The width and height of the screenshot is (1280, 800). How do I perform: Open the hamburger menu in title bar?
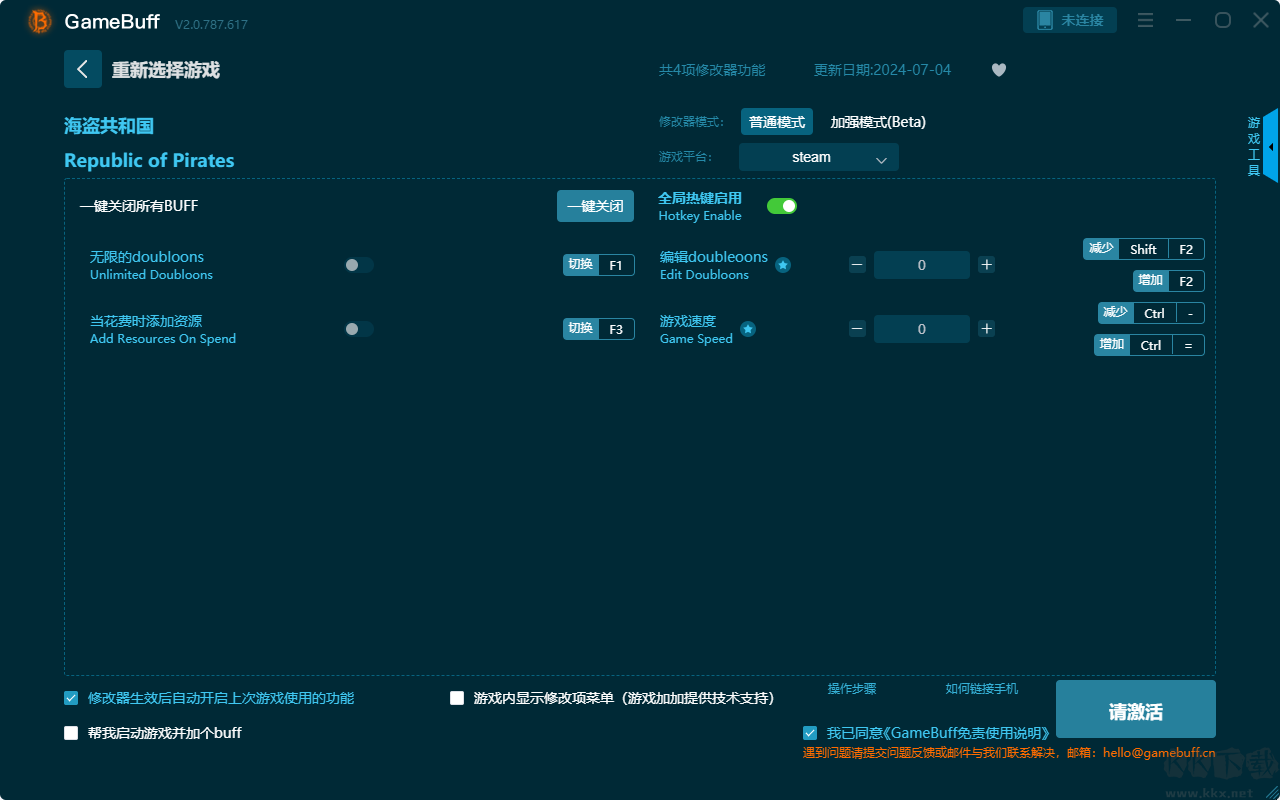coord(1146,21)
